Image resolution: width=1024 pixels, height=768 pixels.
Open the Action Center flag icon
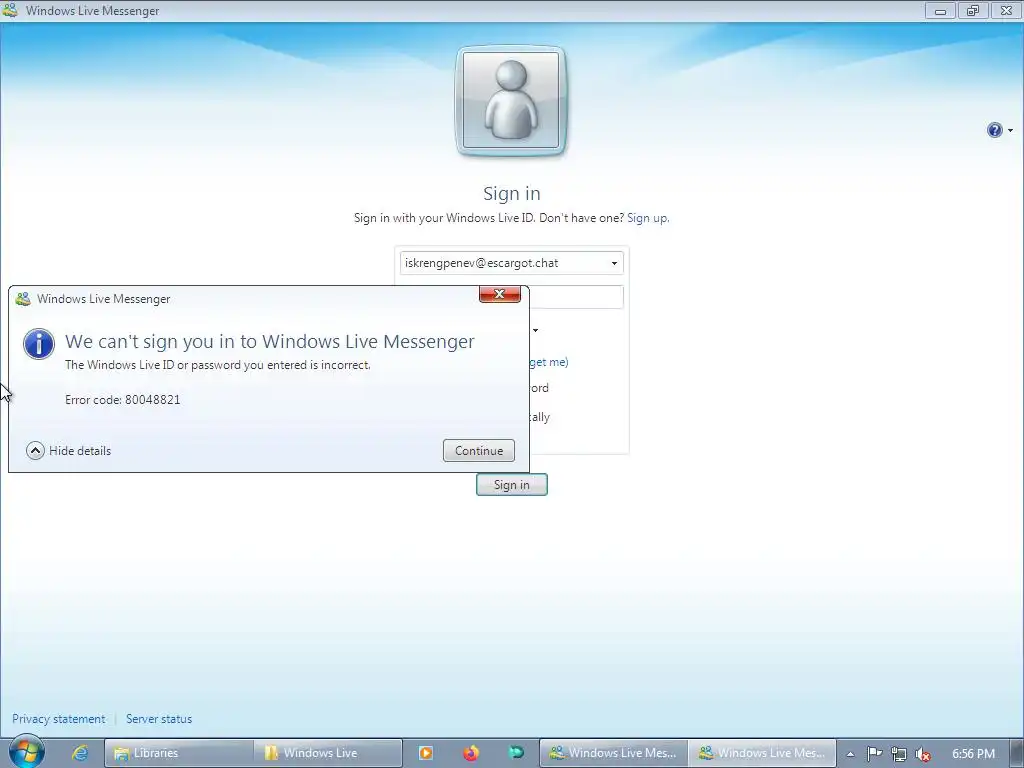click(x=874, y=754)
